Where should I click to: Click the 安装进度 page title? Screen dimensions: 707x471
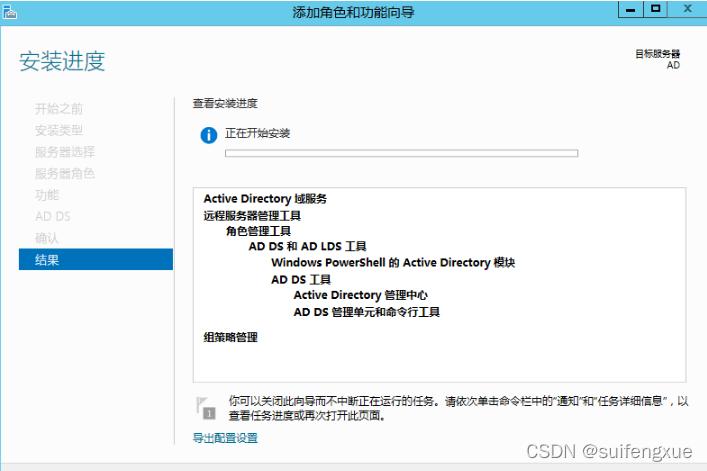(62, 61)
